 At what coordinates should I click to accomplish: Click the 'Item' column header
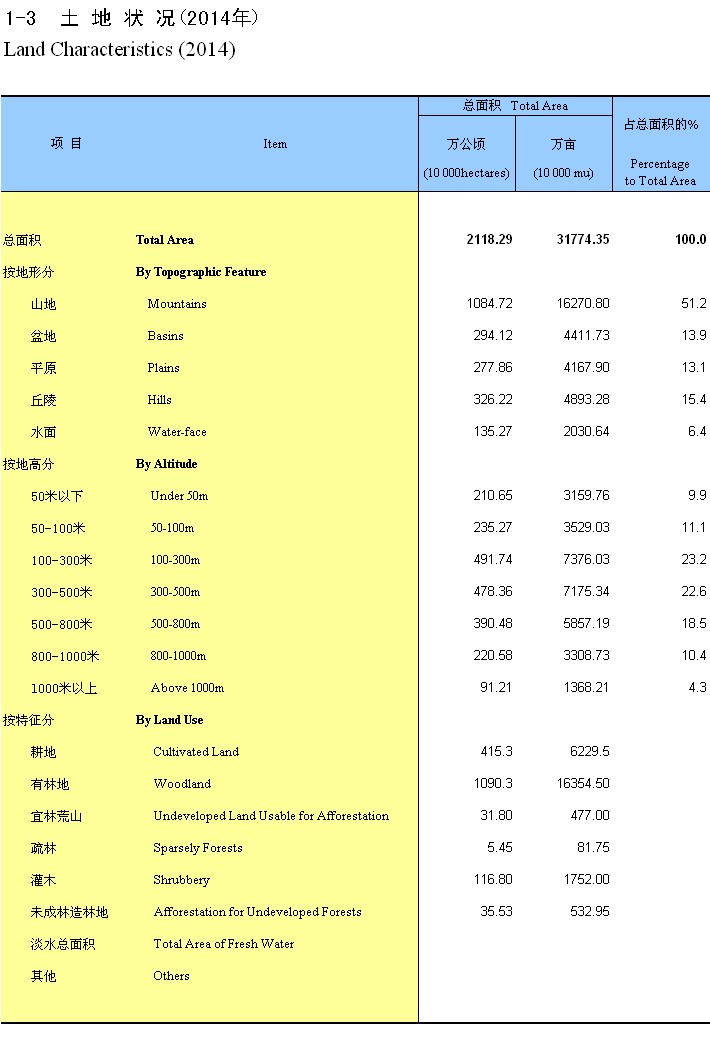tap(275, 144)
